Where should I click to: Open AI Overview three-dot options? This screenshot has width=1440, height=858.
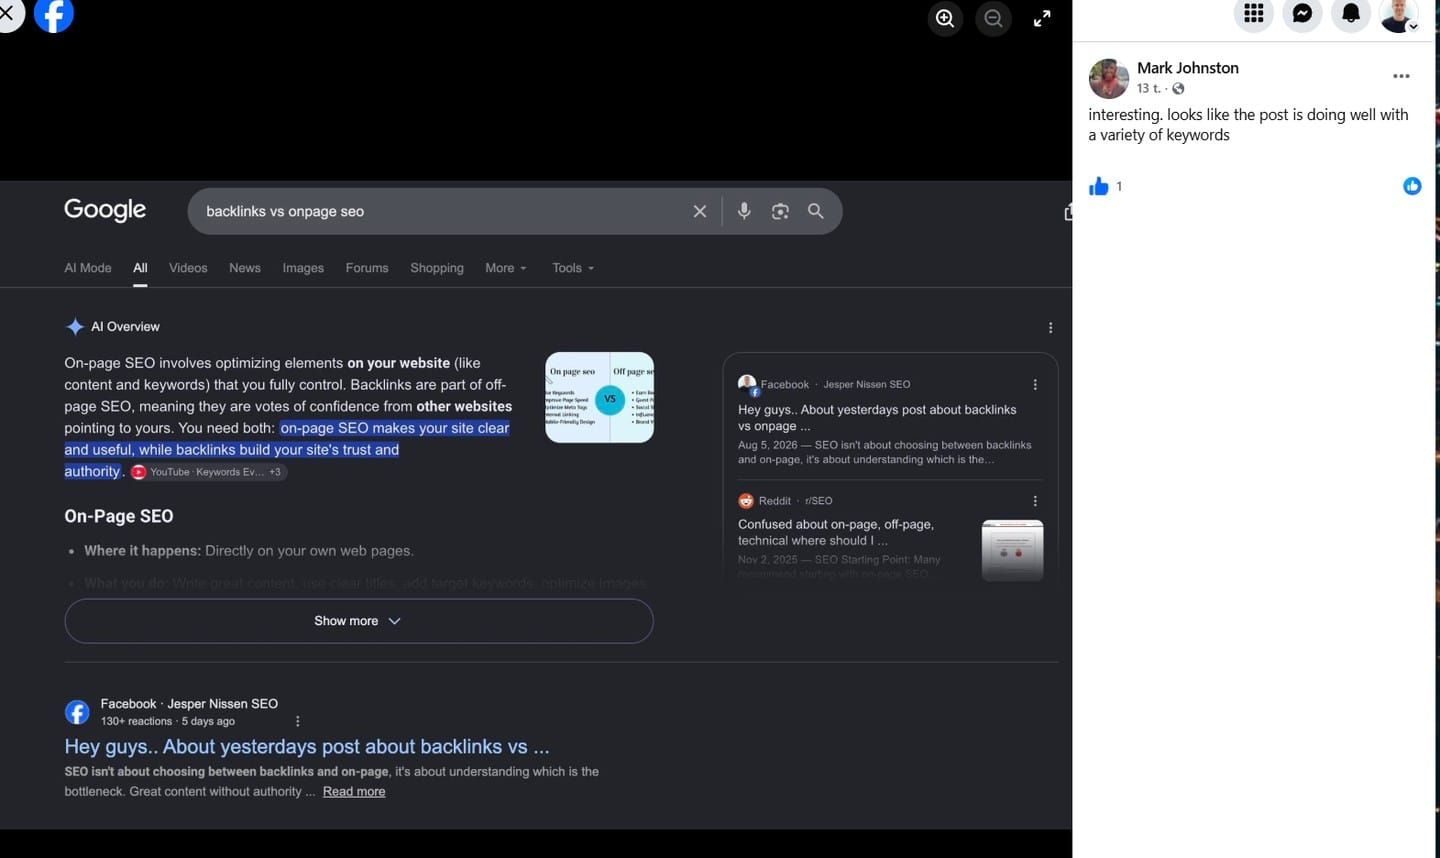(1050, 327)
